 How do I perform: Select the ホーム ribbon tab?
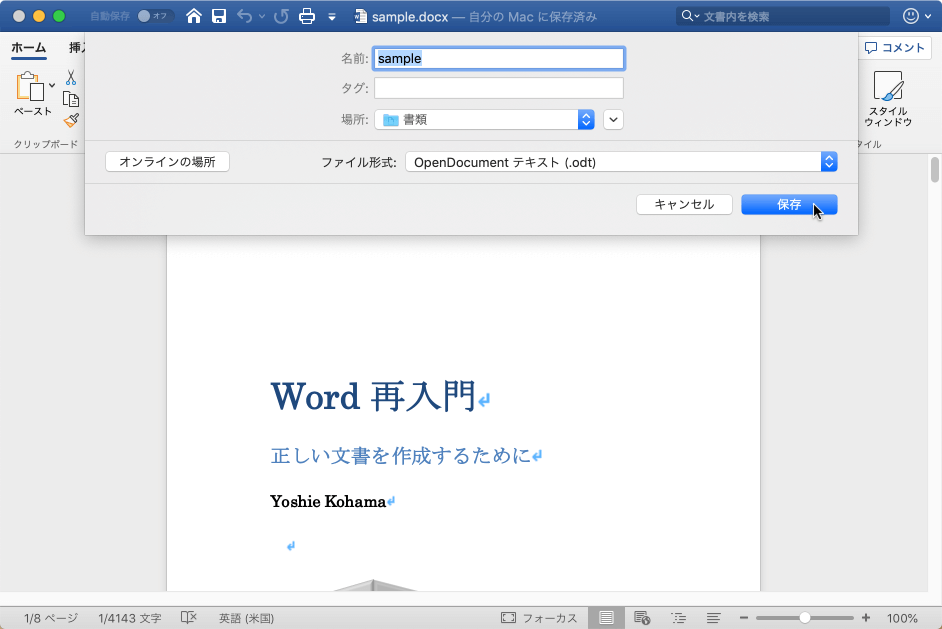tap(29, 47)
